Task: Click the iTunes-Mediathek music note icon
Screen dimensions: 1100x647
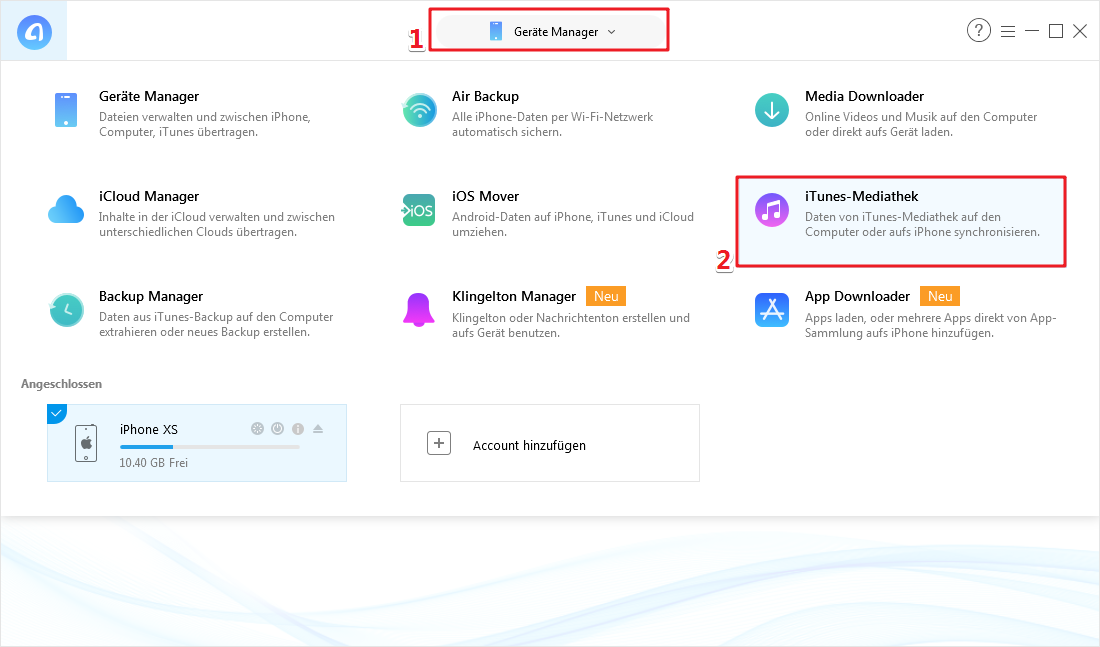Action: coord(772,211)
